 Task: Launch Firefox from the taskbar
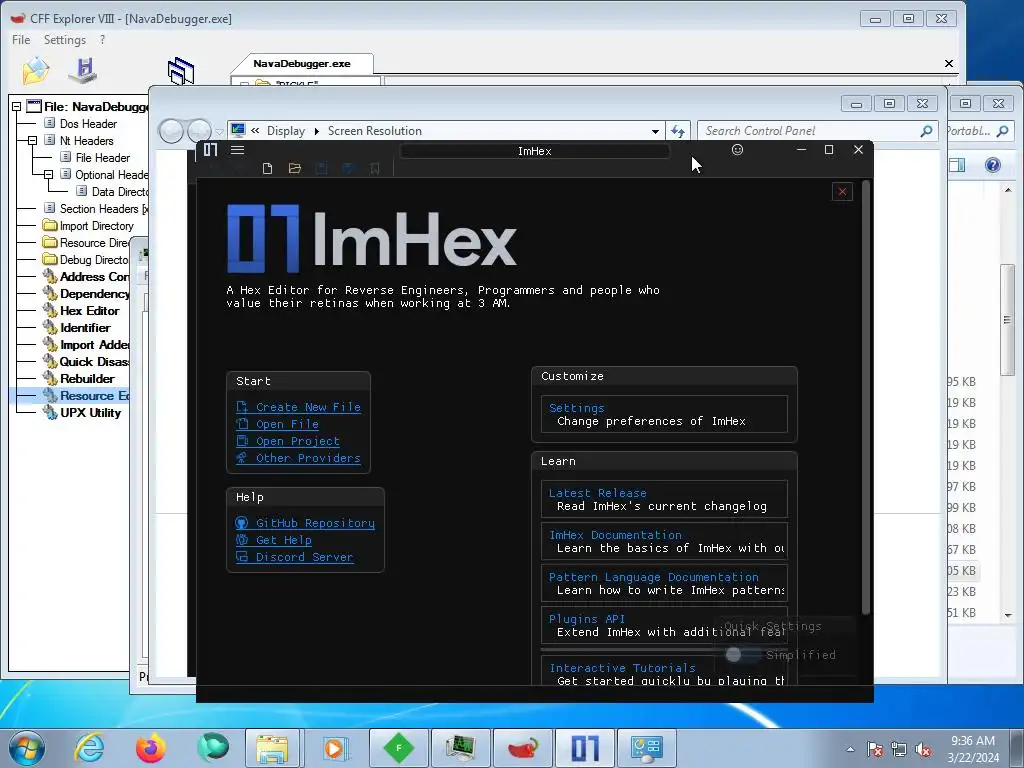click(150, 748)
